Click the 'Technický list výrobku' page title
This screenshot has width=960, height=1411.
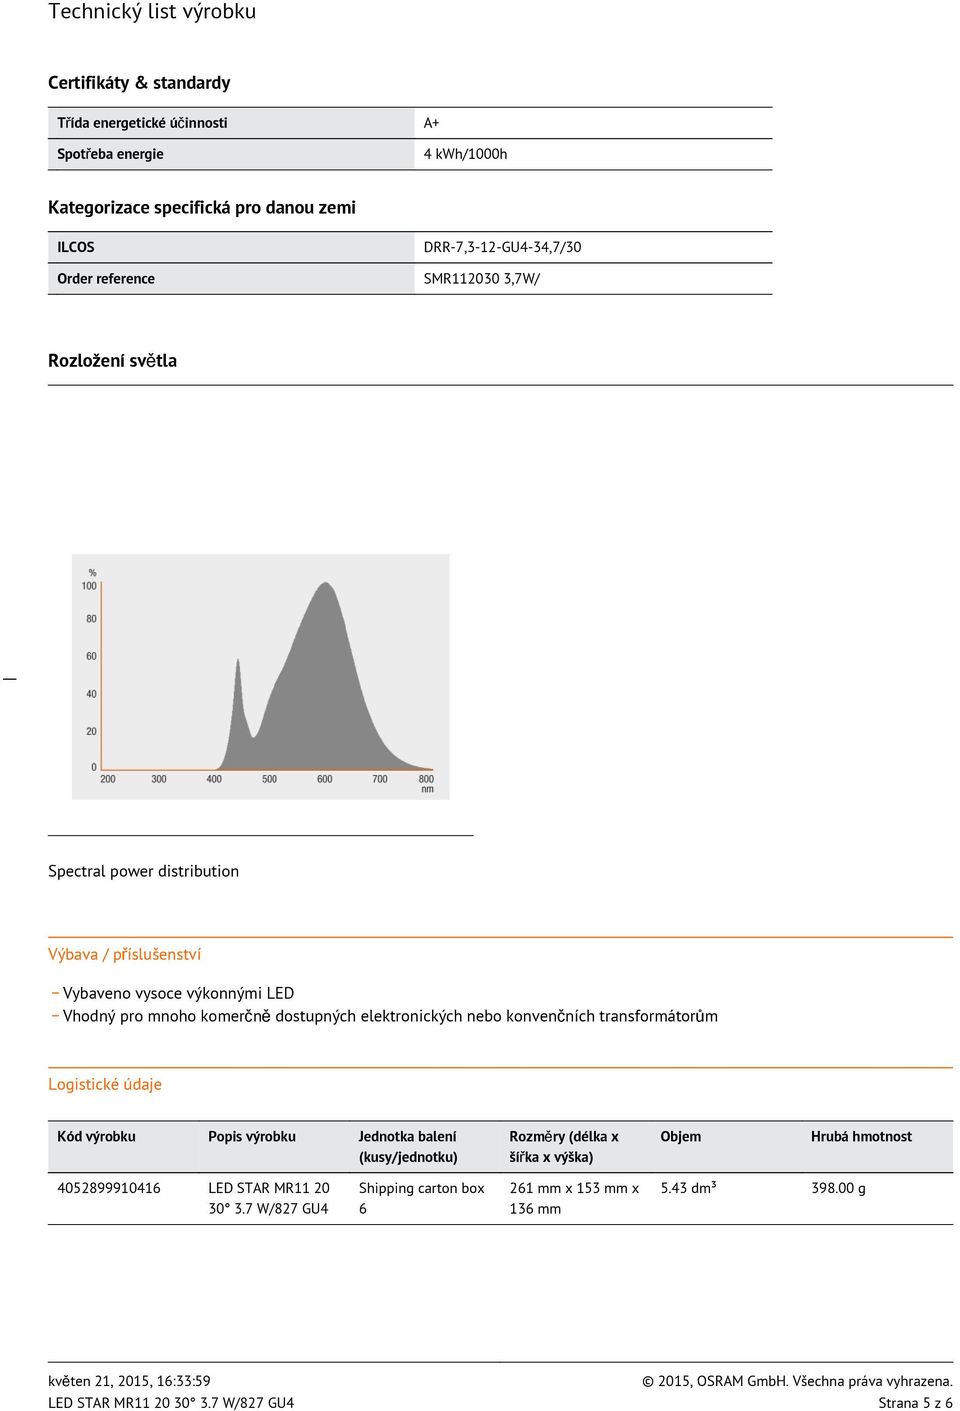(x=152, y=12)
